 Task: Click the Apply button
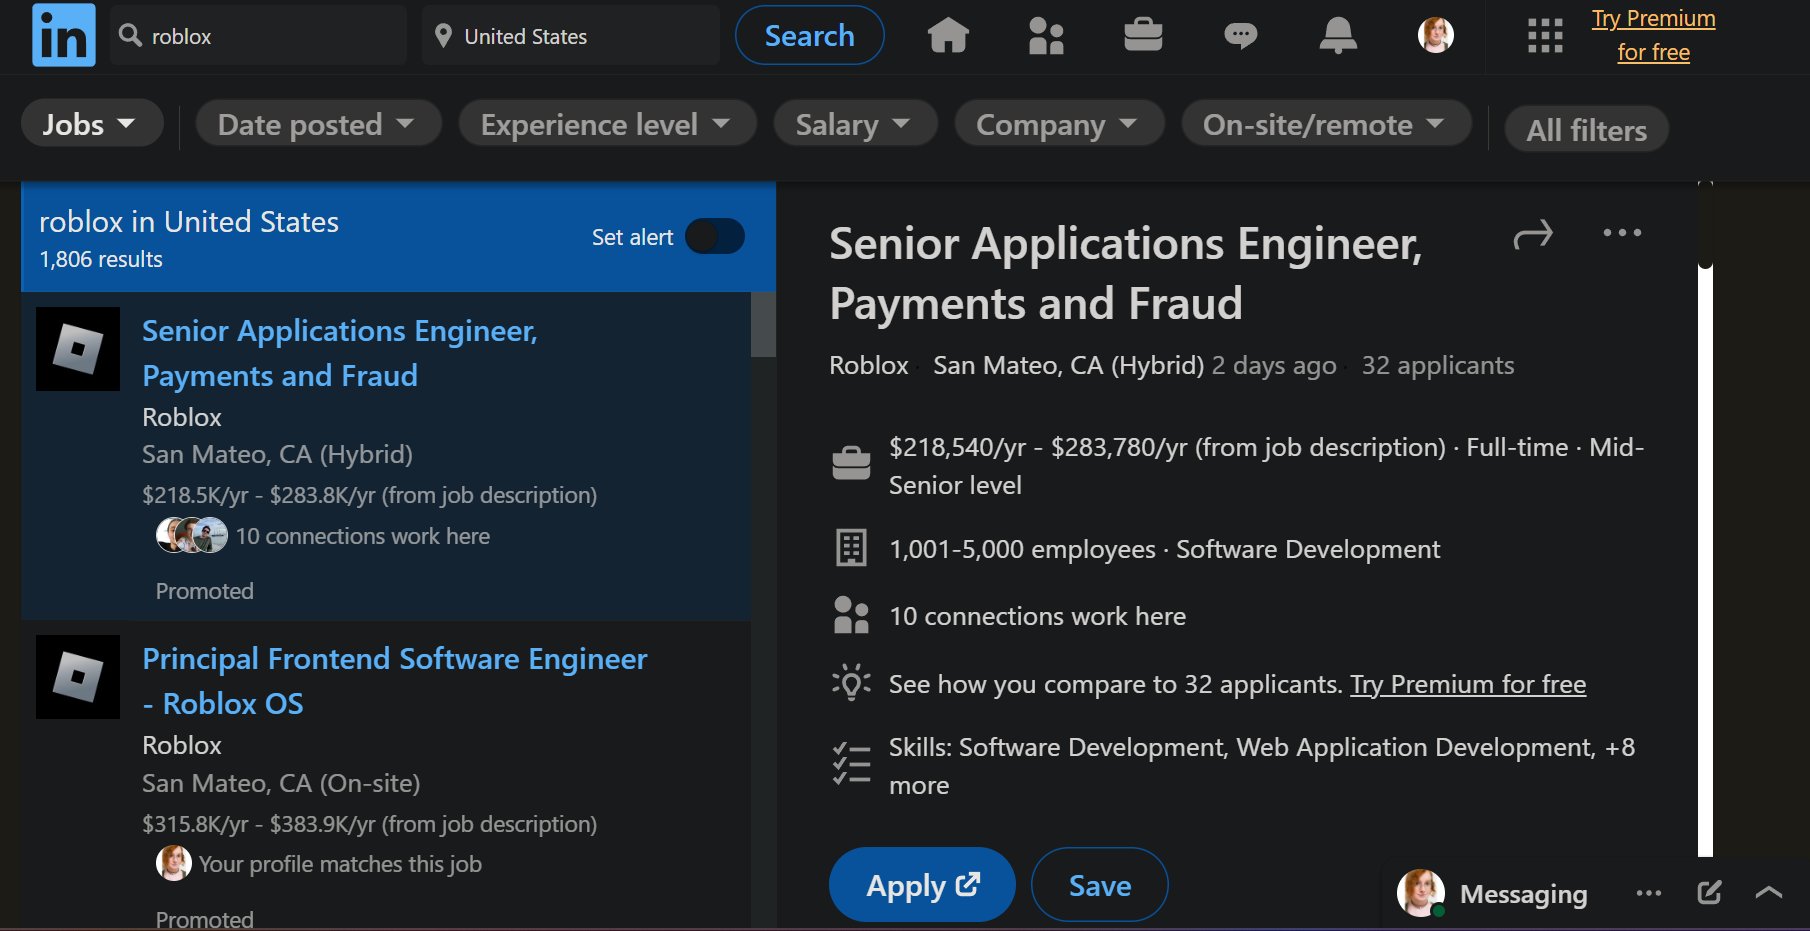click(x=922, y=885)
